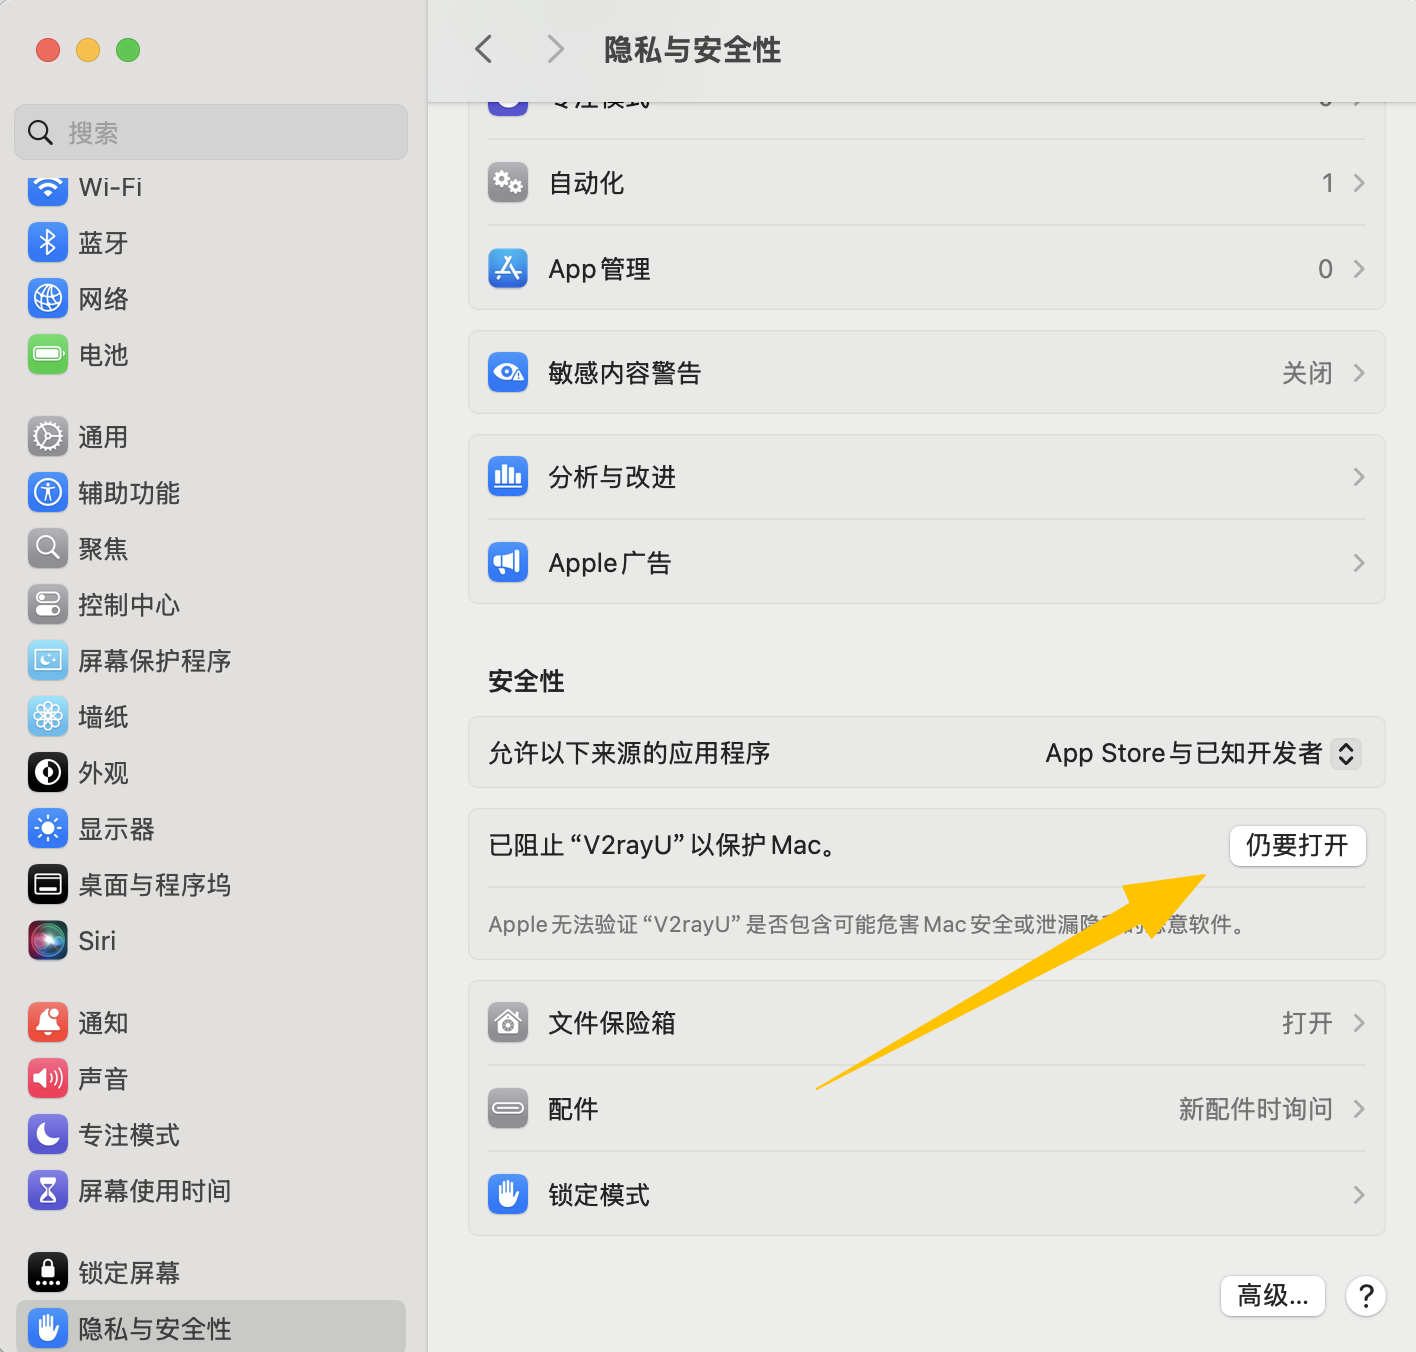Go to Desktop & Dock settings
Screen dimensions: 1416x1352
pyautogui.click(x=154, y=885)
